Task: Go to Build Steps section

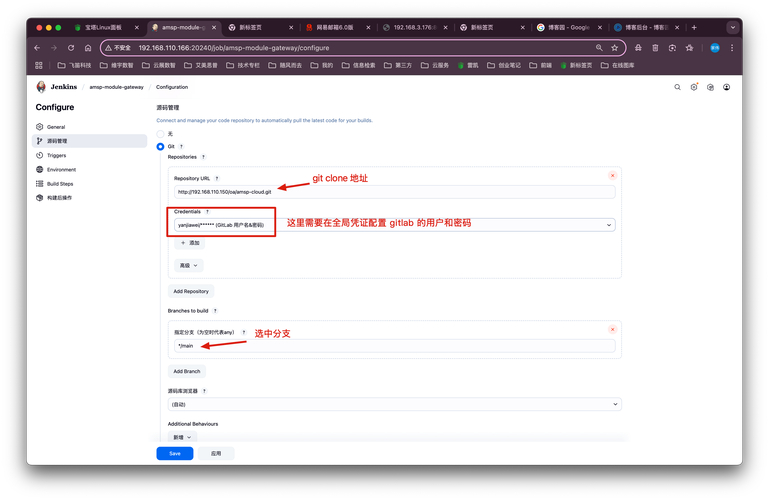Action: [x=90, y=184]
